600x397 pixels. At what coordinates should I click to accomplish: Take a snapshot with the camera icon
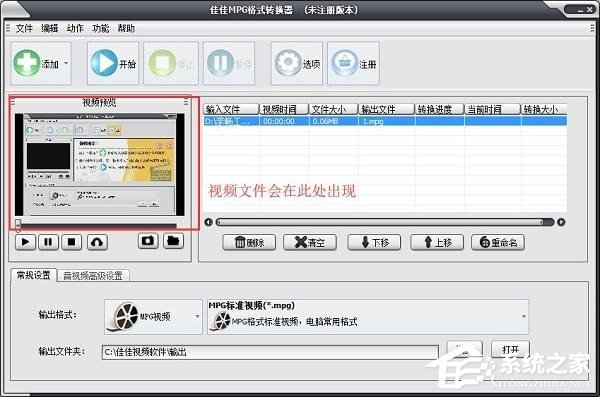(148, 241)
